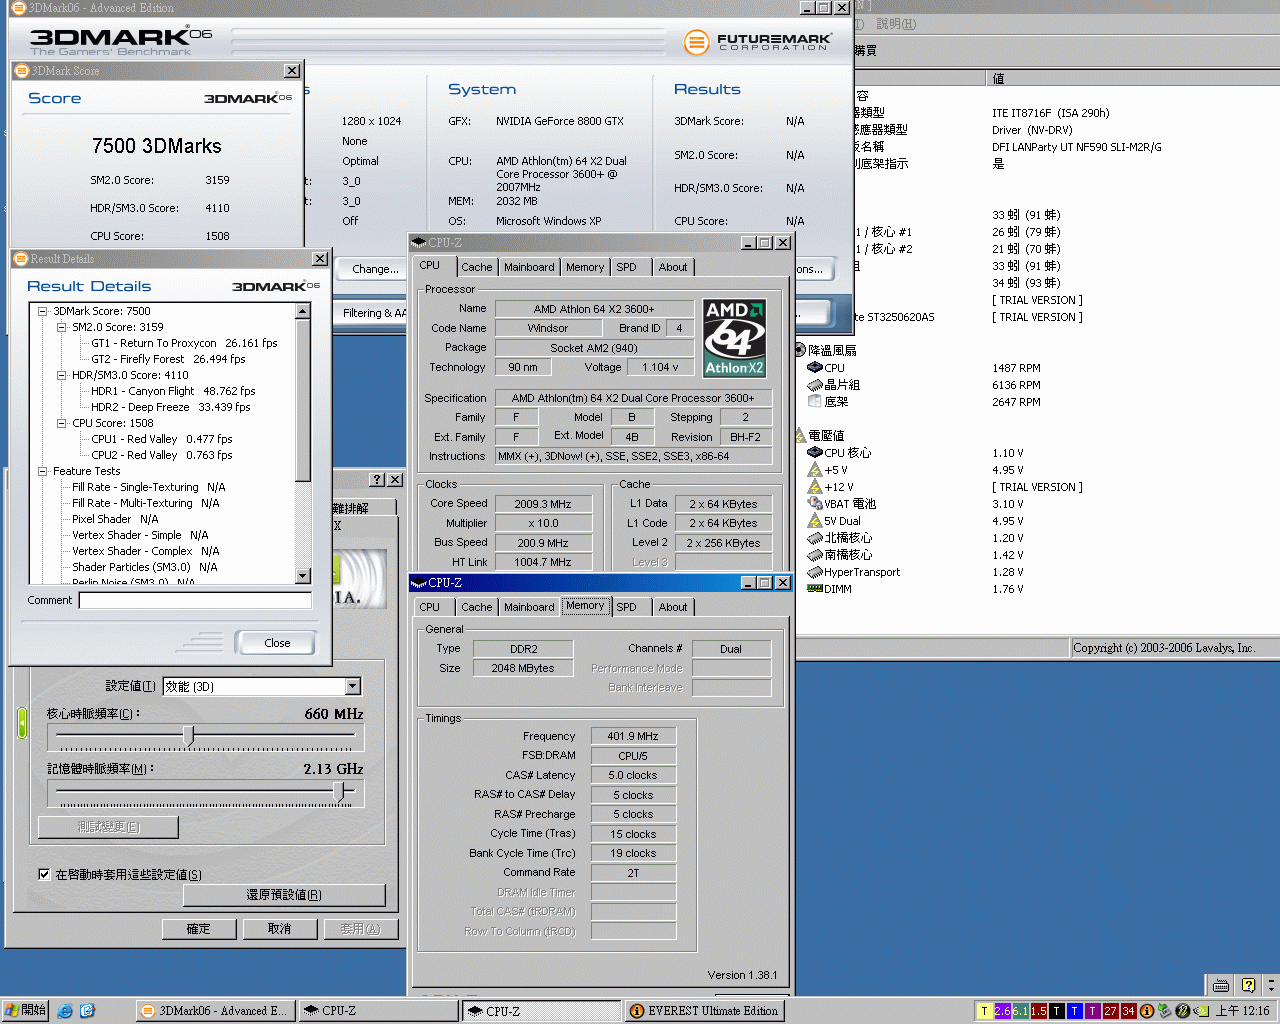The width and height of the screenshot is (1280, 1024).
Task: Click the 降溫風扇 cooling fan section icon
Action: (x=800, y=350)
